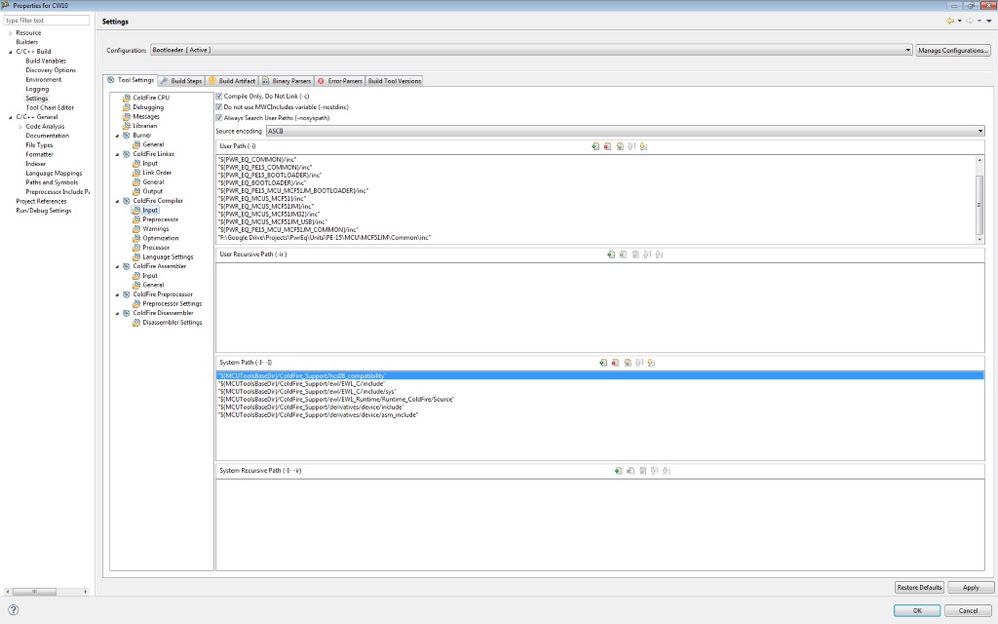
Task: Toggle Compile Only, Do Not Link checkbox
Action: click(x=219, y=96)
